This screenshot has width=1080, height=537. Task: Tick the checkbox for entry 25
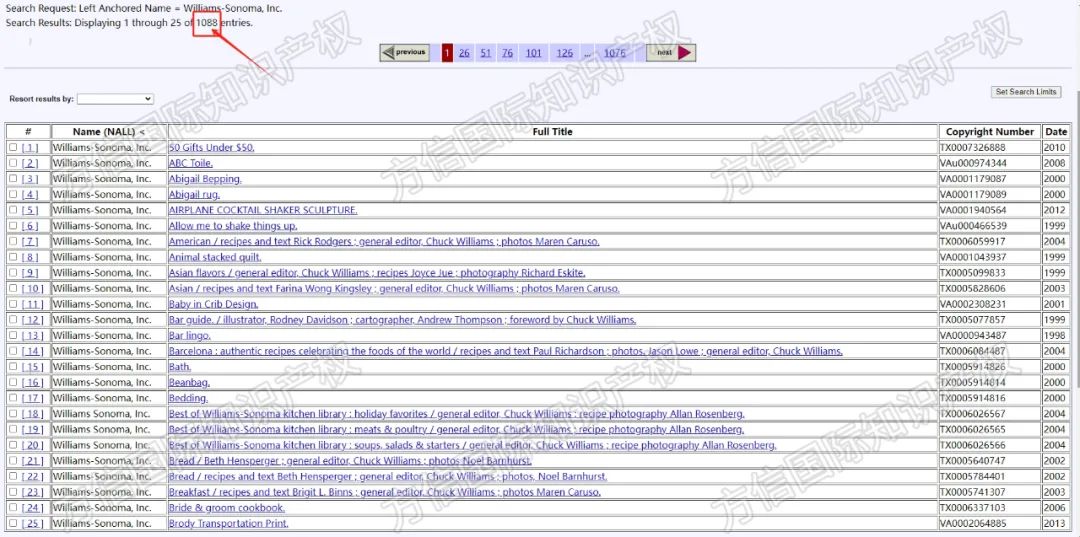[13, 523]
